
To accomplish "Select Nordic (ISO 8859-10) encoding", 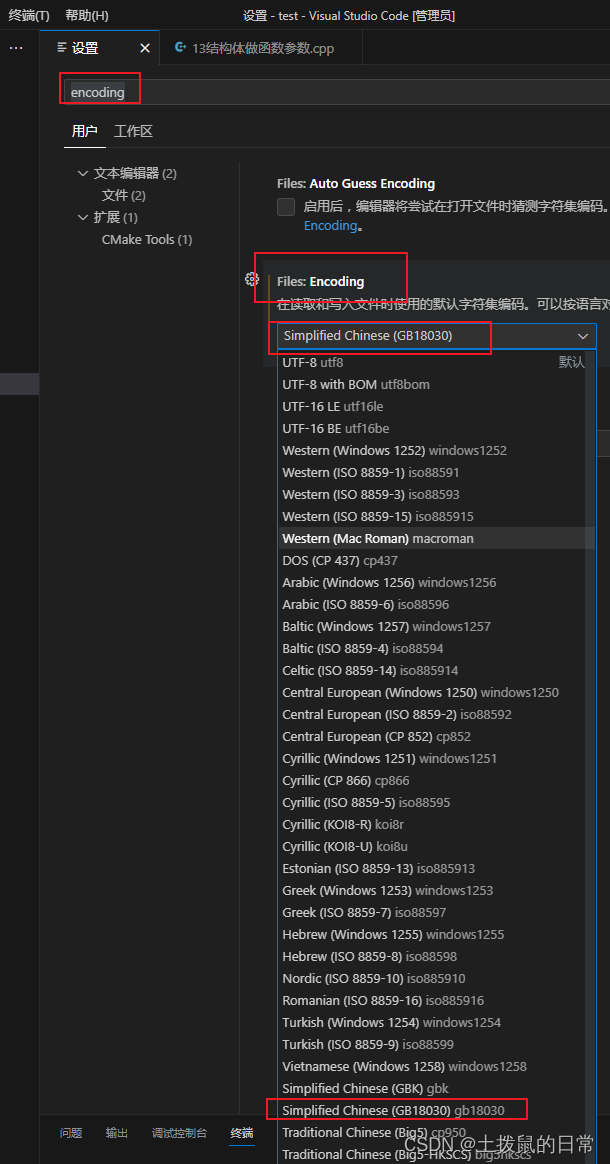I will 436,978.
